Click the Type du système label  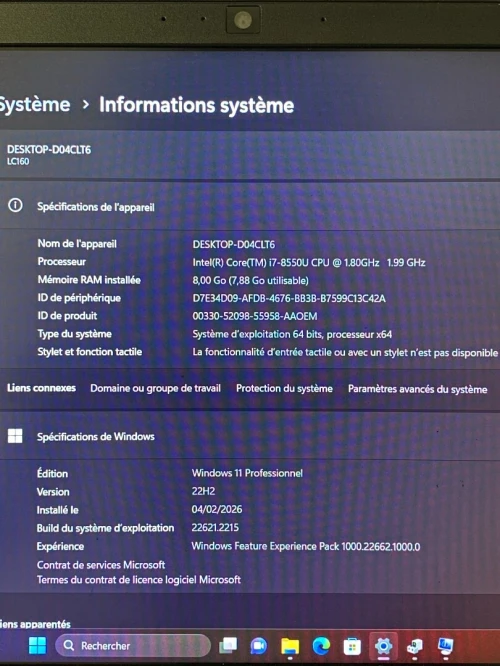(74, 334)
